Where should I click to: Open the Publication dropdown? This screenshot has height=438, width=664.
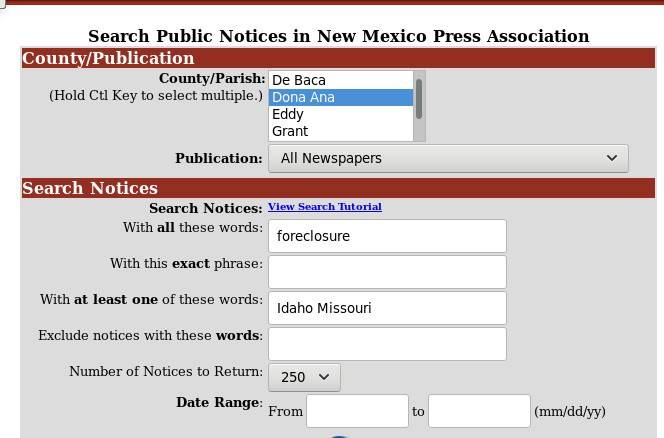447,158
